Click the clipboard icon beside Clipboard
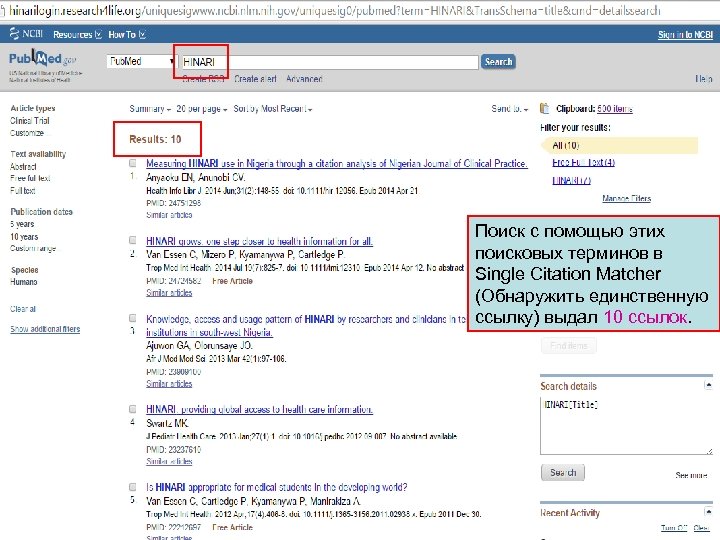 545,108
